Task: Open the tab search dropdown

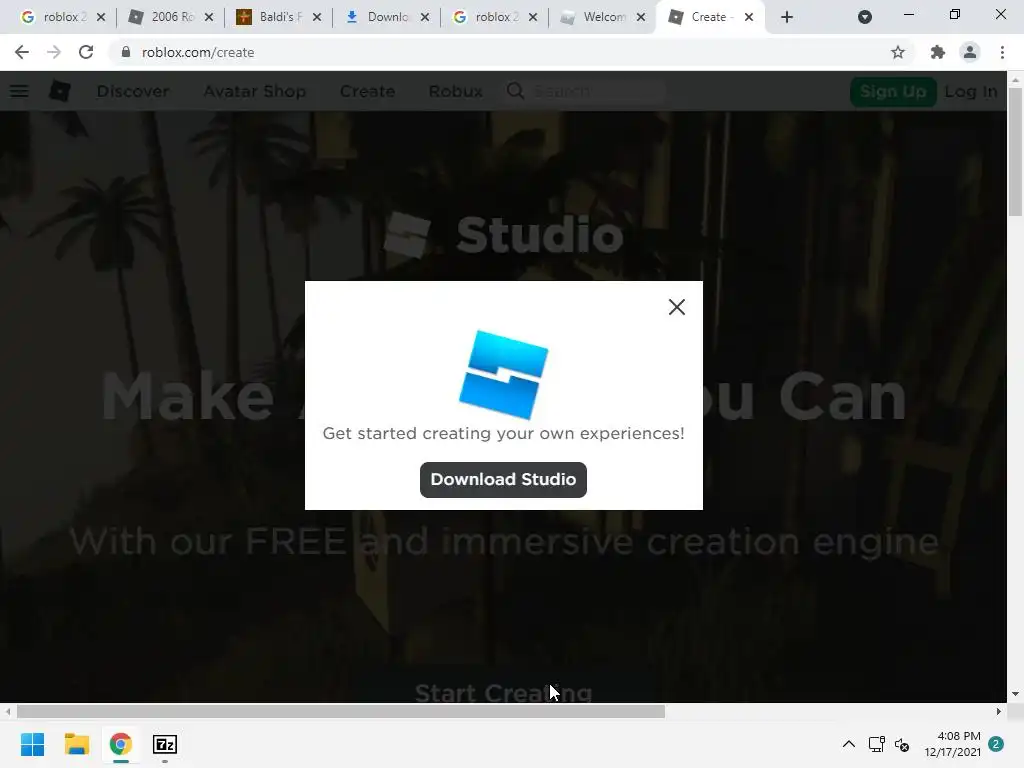Action: tap(865, 17)
